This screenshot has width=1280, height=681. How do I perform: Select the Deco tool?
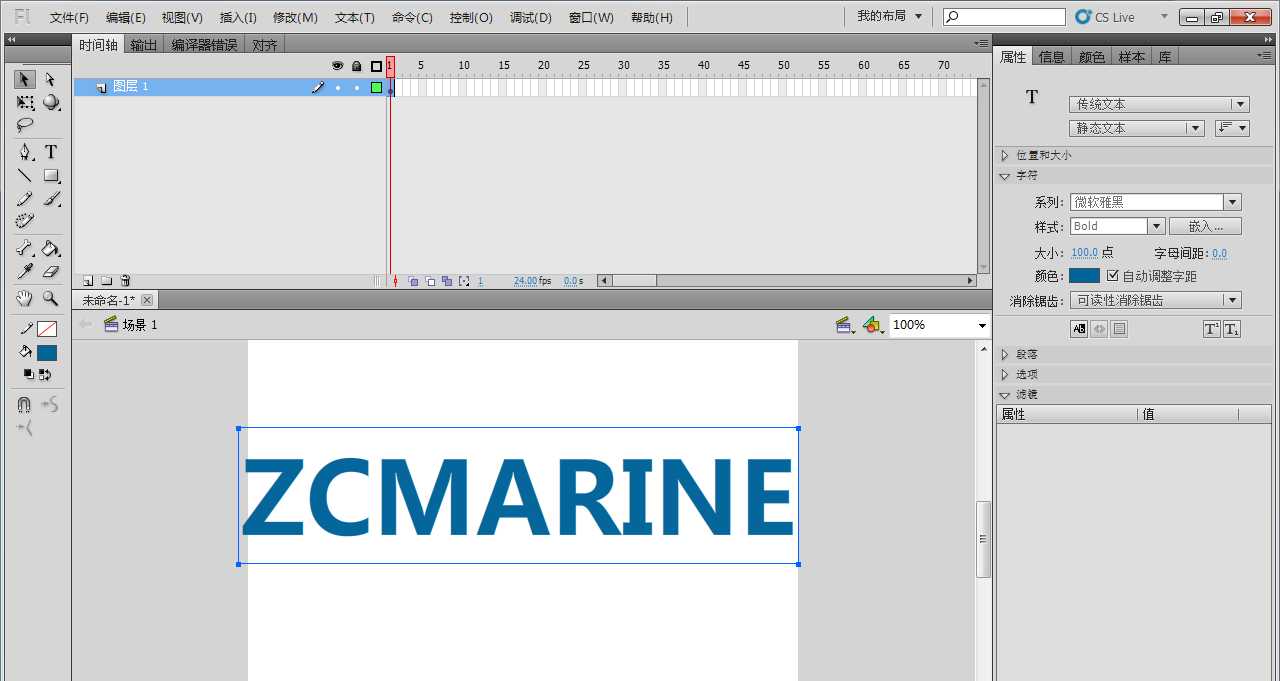click(25, 221)
